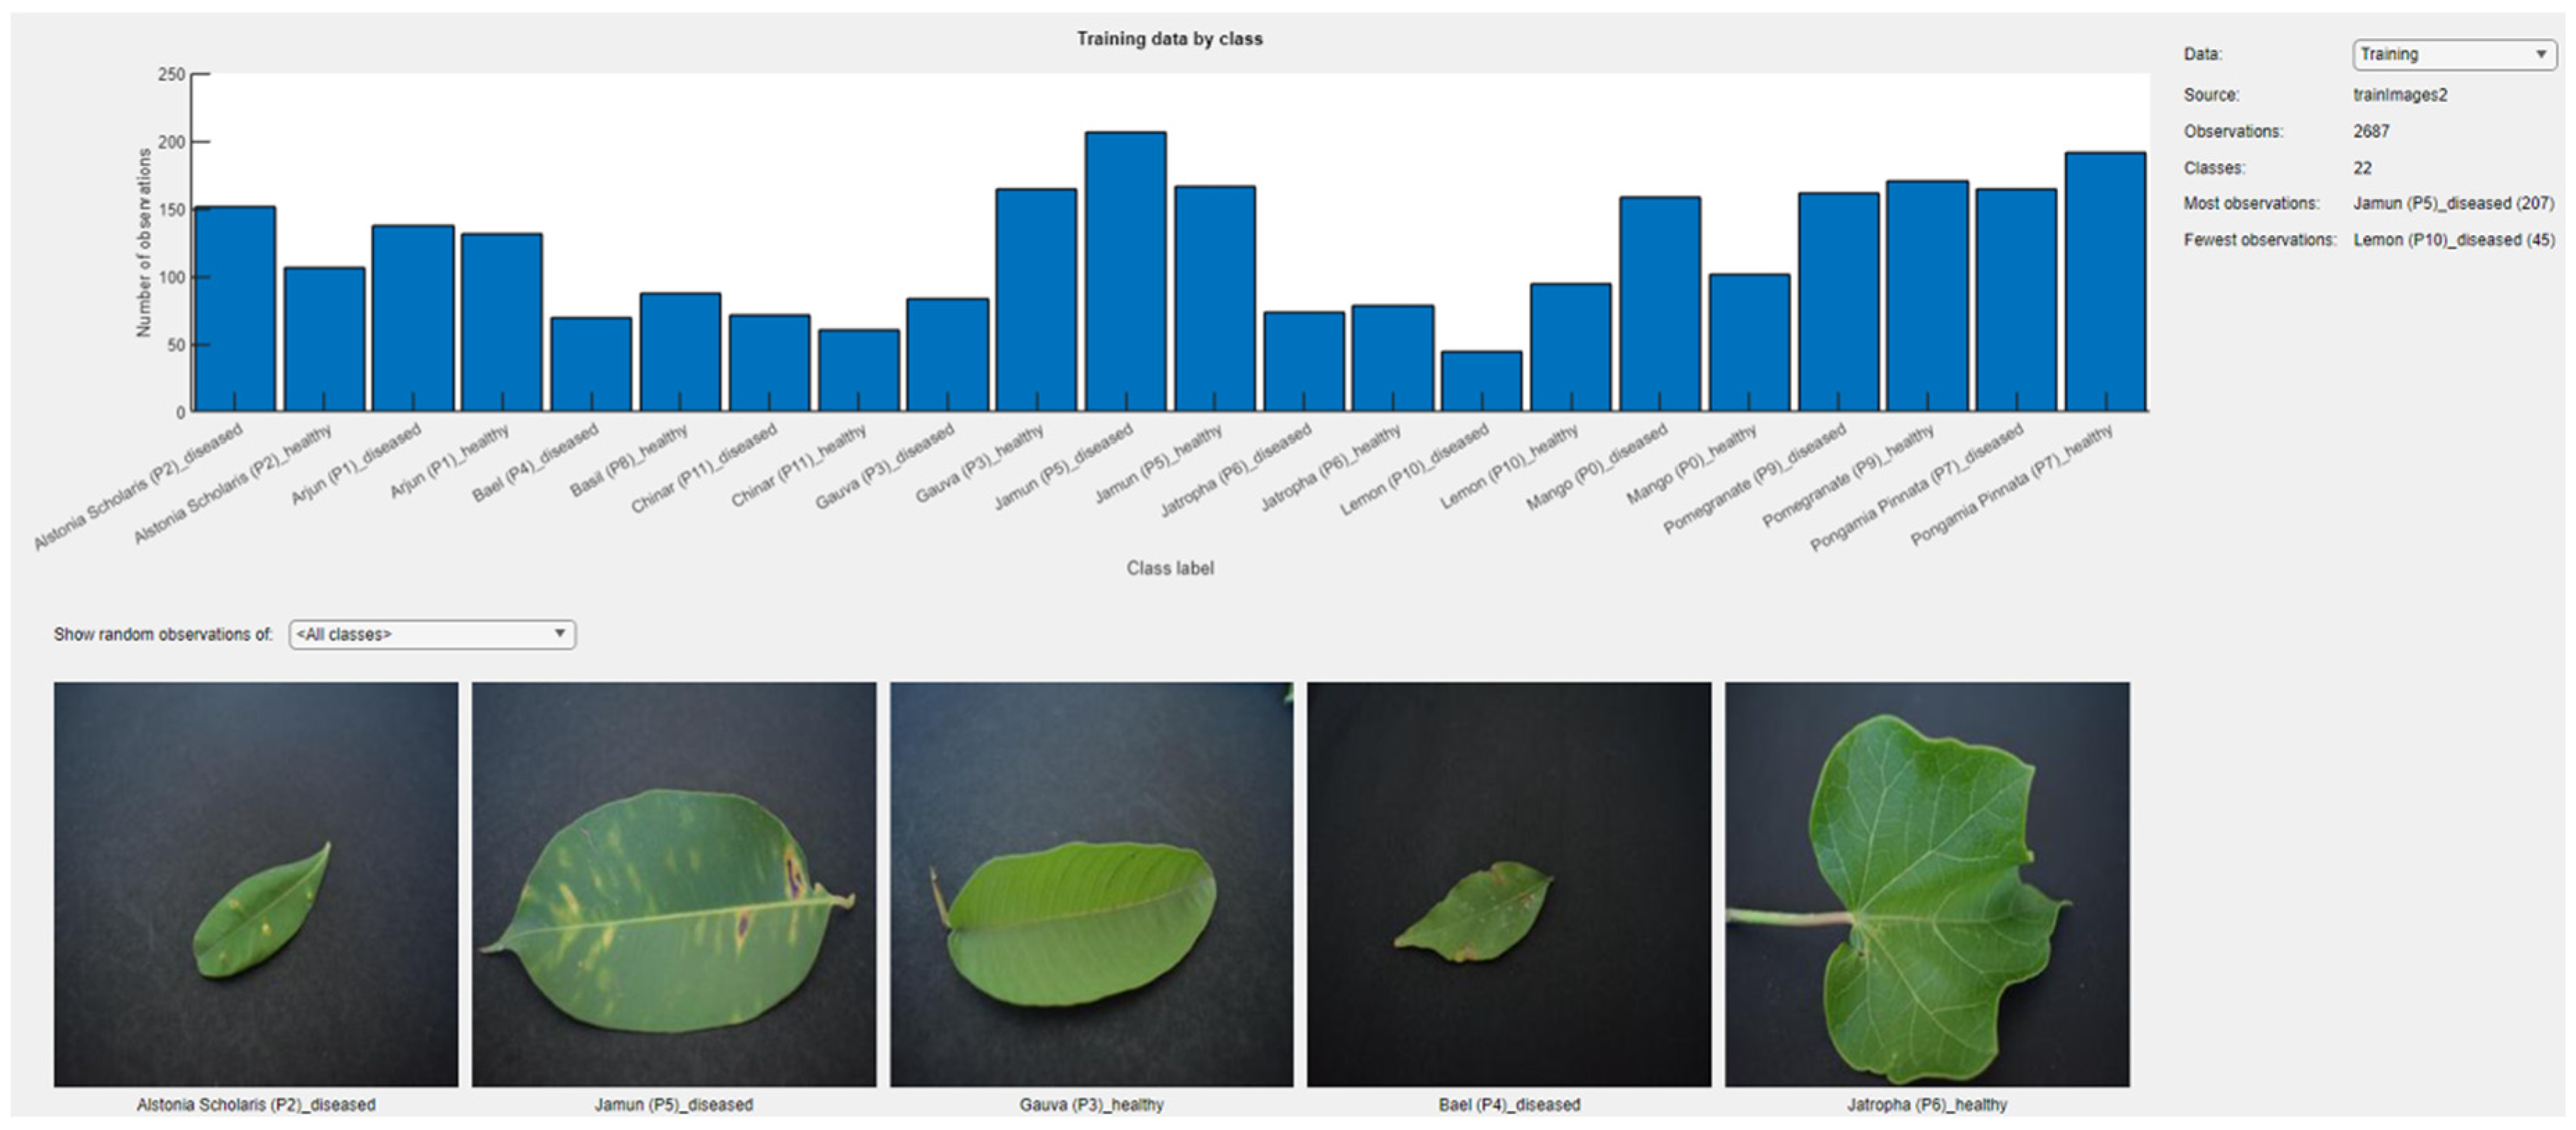This screenshot has width=2576, height=1130.
Task: Click the Mango (P0)_diseased bar
Action: click(x=1660, y=304)
